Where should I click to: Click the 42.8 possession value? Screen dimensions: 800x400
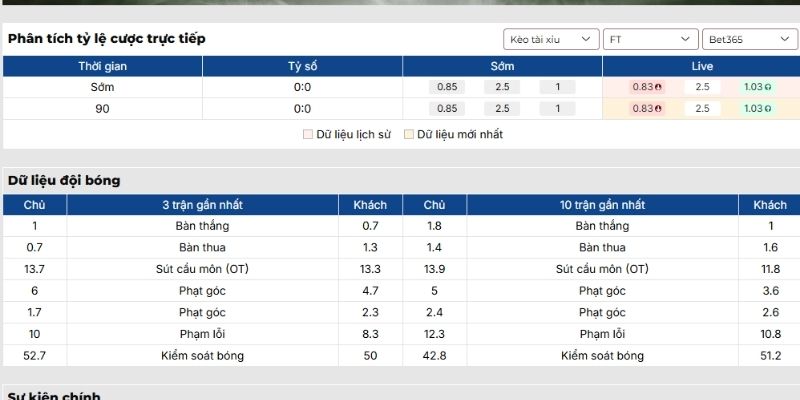pos(435,356)
